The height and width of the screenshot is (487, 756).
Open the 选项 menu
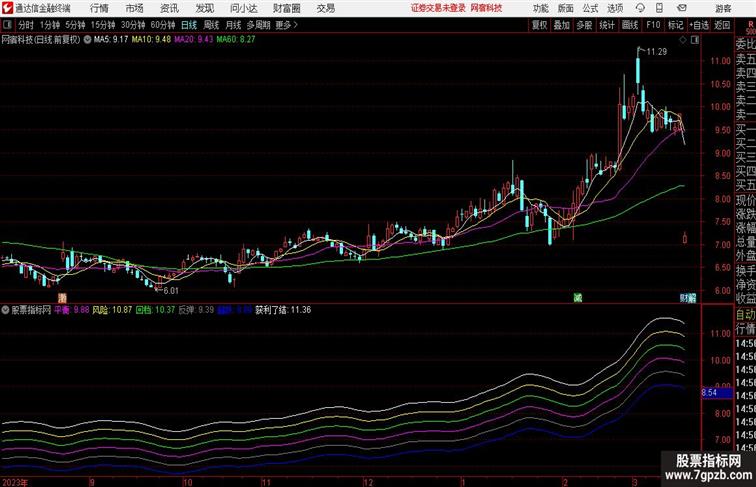point(615,8)
